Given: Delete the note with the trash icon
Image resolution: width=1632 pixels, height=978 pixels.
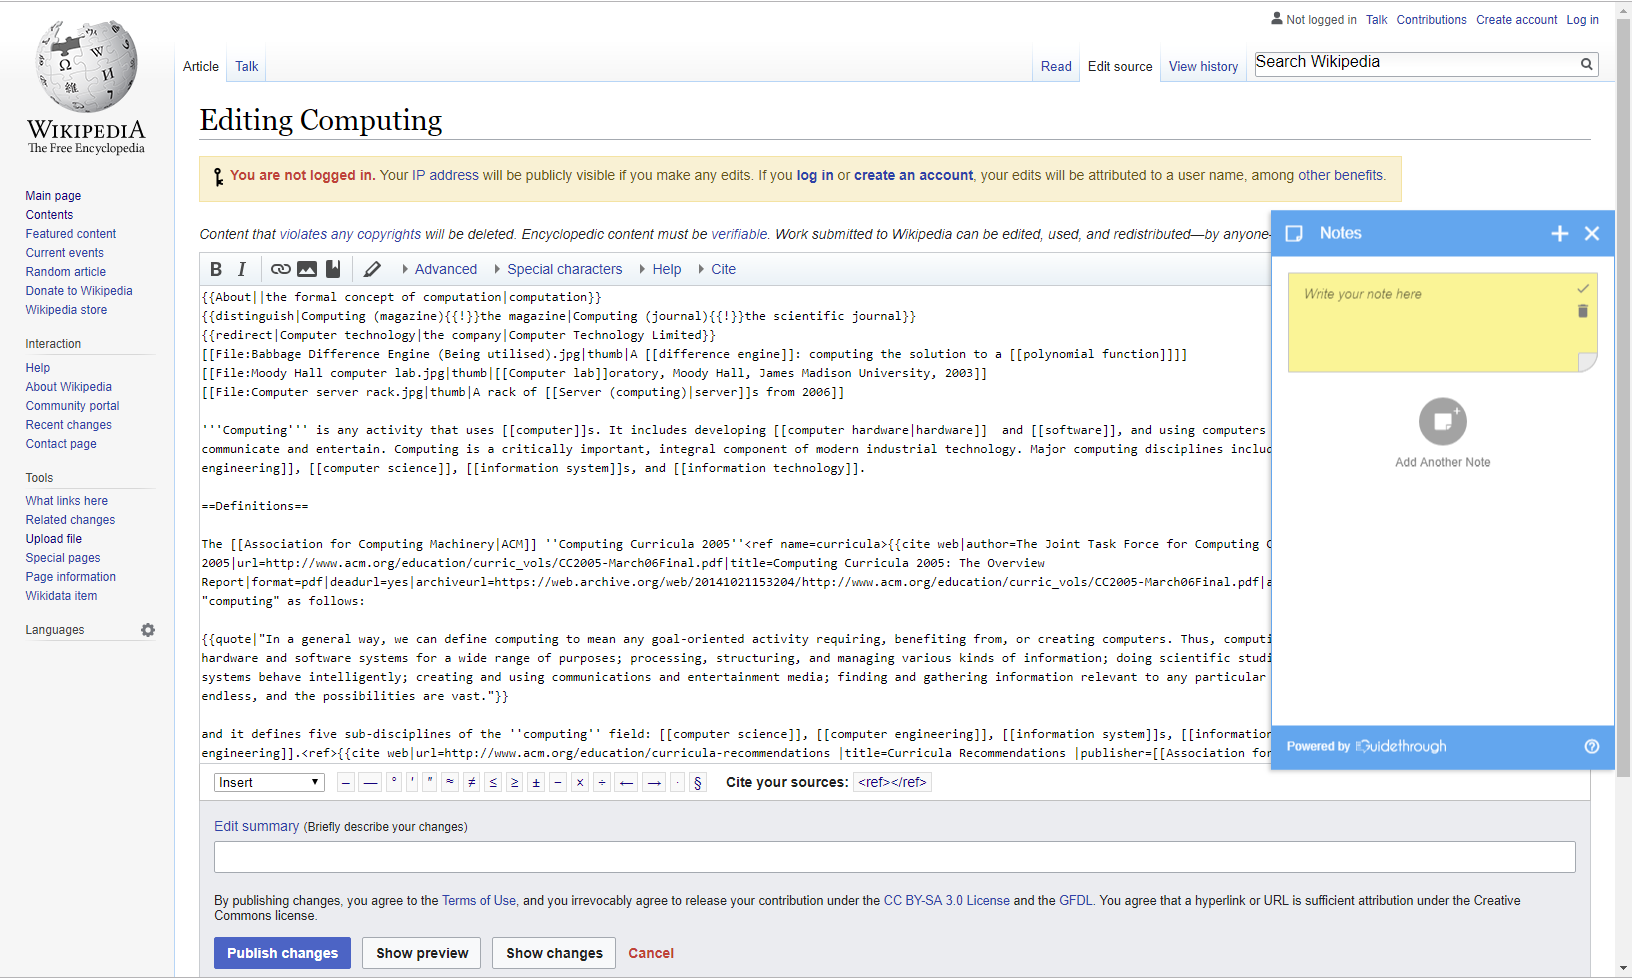Looking at the screenshot, I should [x=1583, y=311].
